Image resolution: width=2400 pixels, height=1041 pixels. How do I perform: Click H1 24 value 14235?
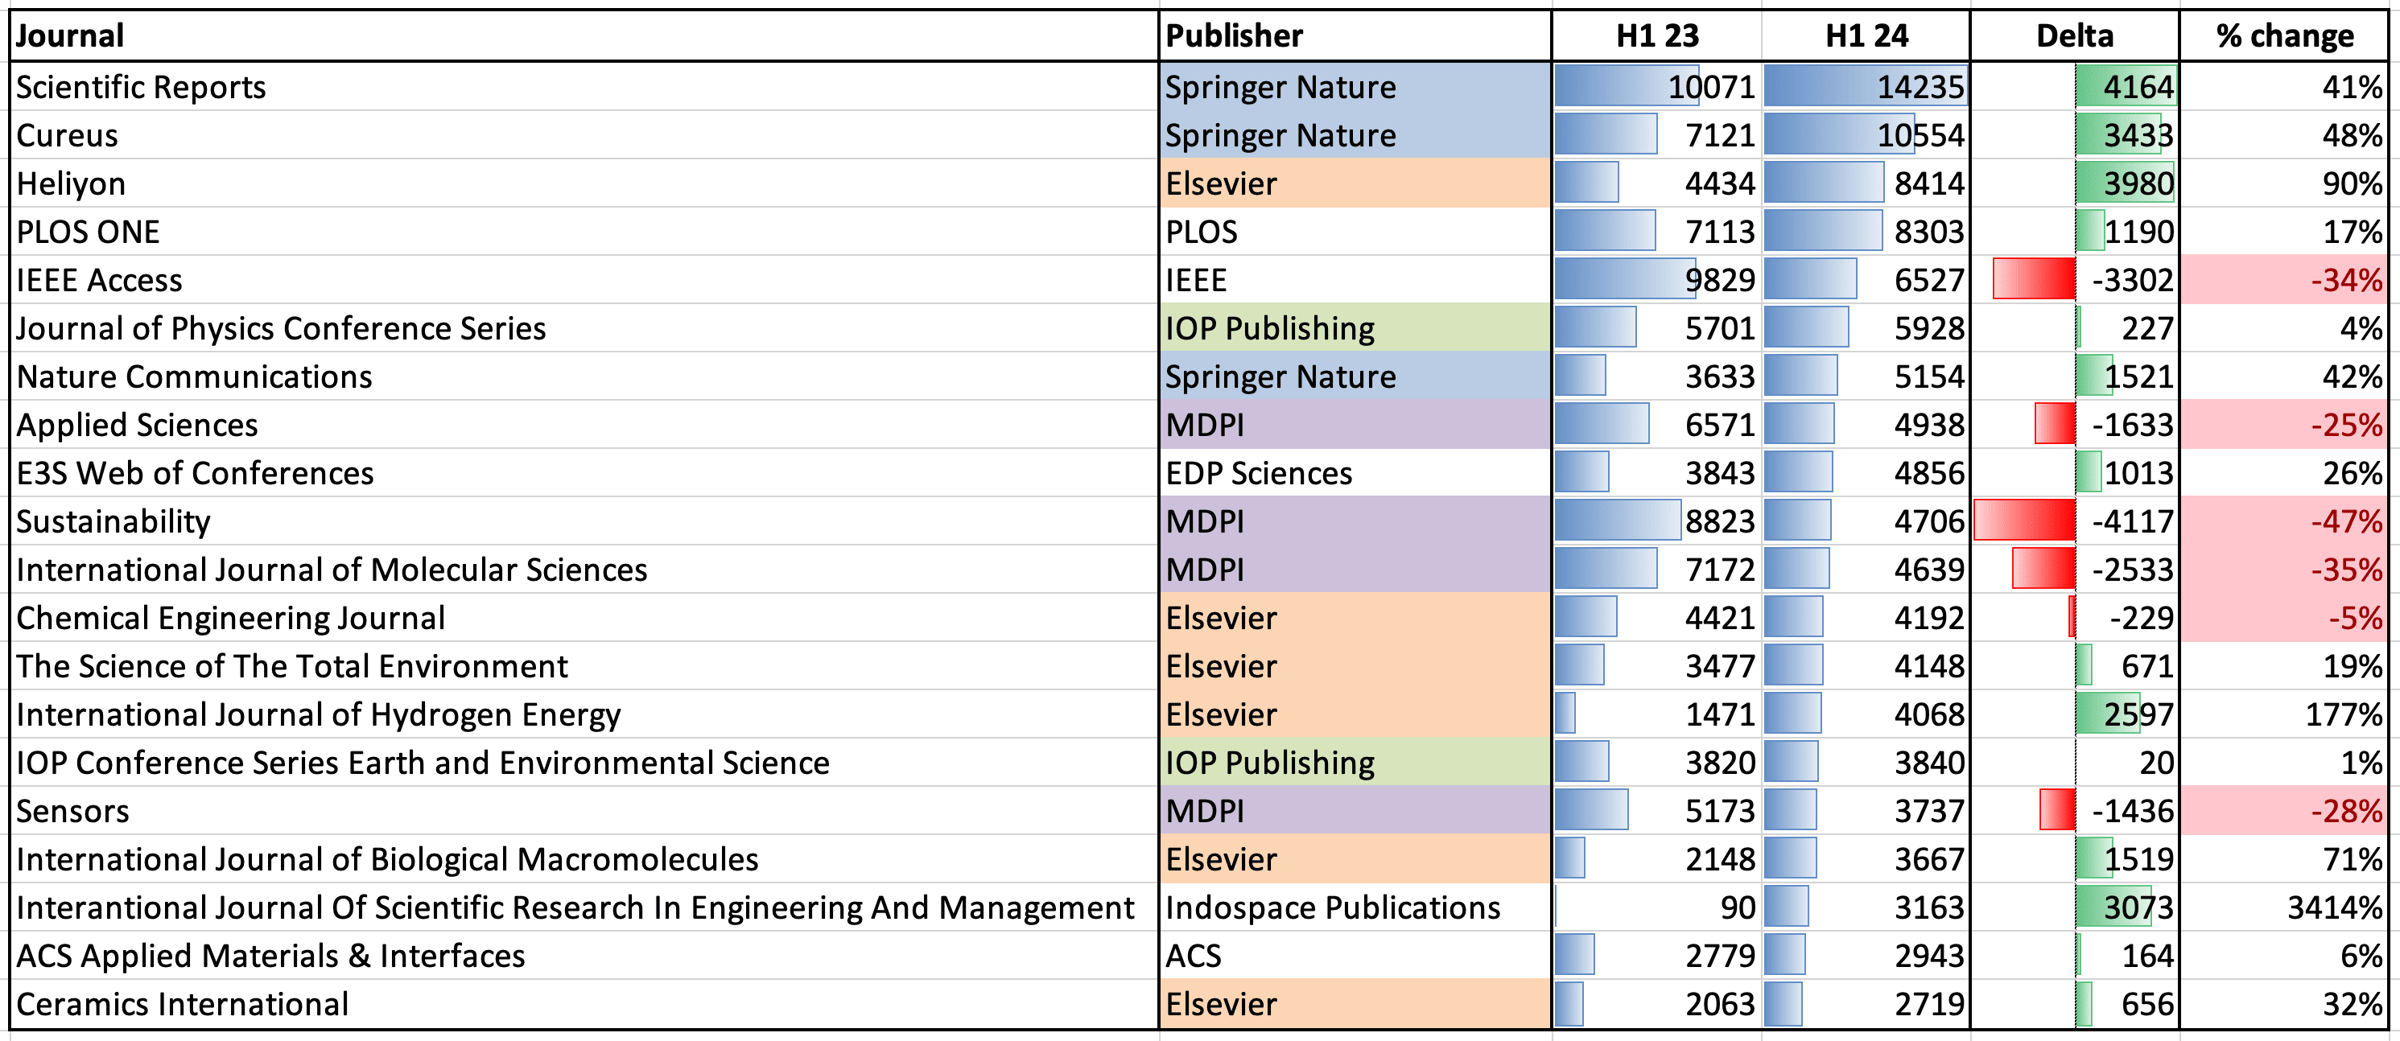[x=1866, y=87]
